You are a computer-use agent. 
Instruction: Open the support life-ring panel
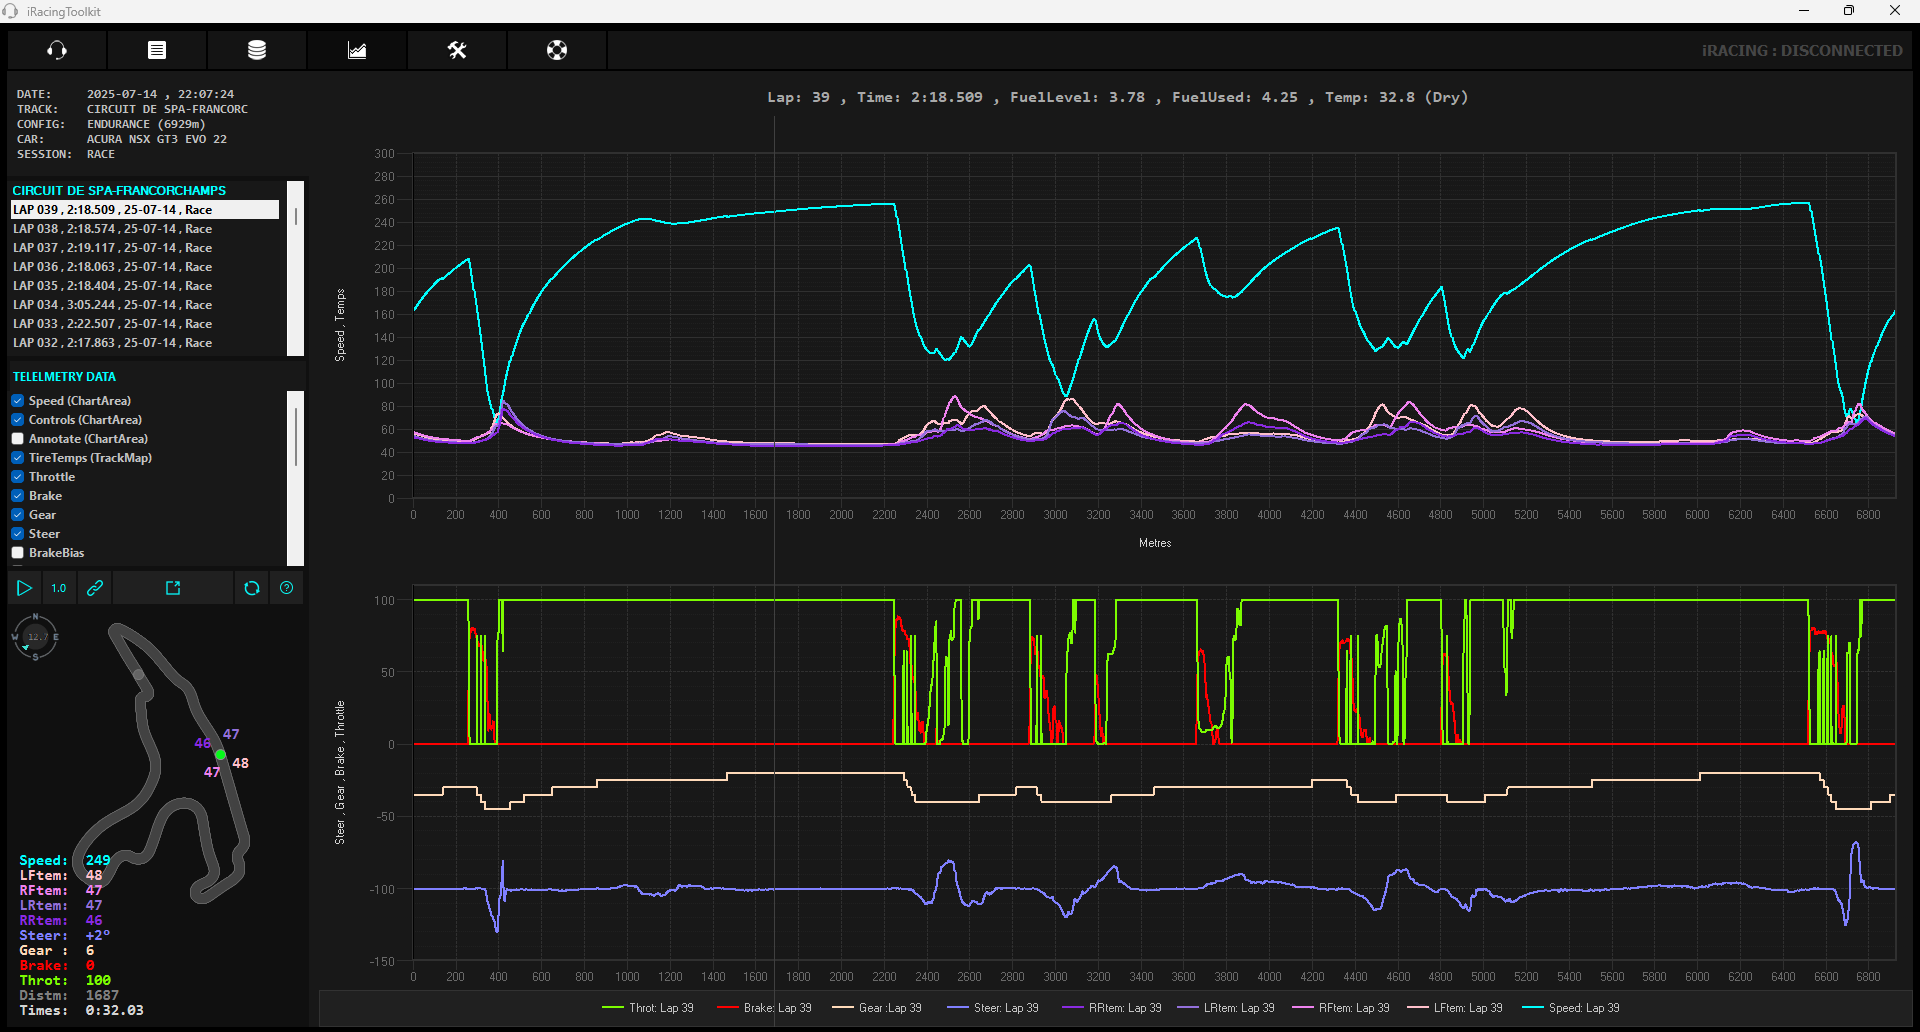(x=556, y=50)
